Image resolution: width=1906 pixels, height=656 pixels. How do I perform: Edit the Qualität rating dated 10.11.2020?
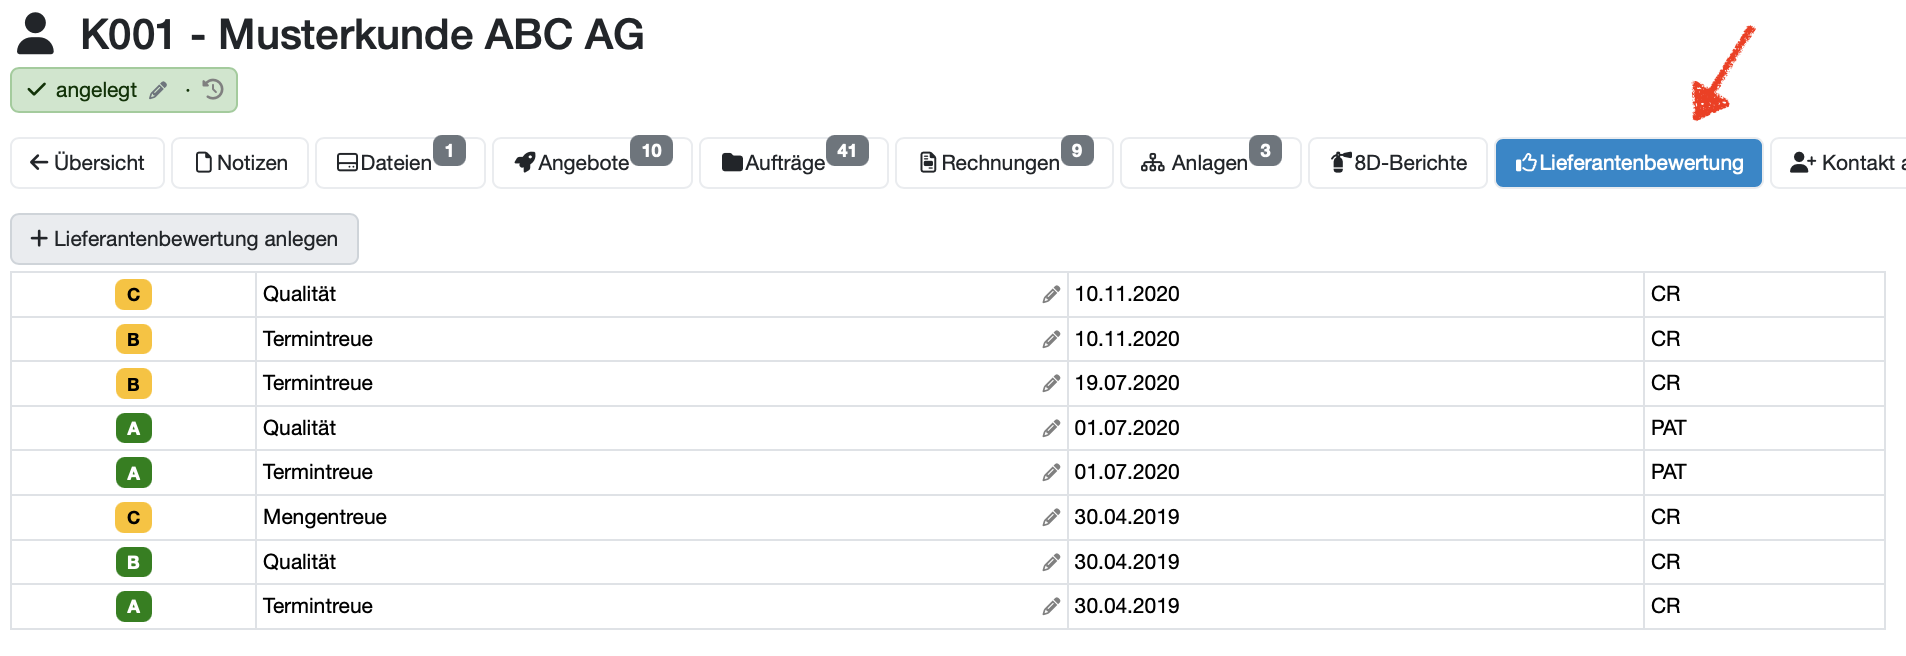pyautogui.click(x=1051, y=294)
